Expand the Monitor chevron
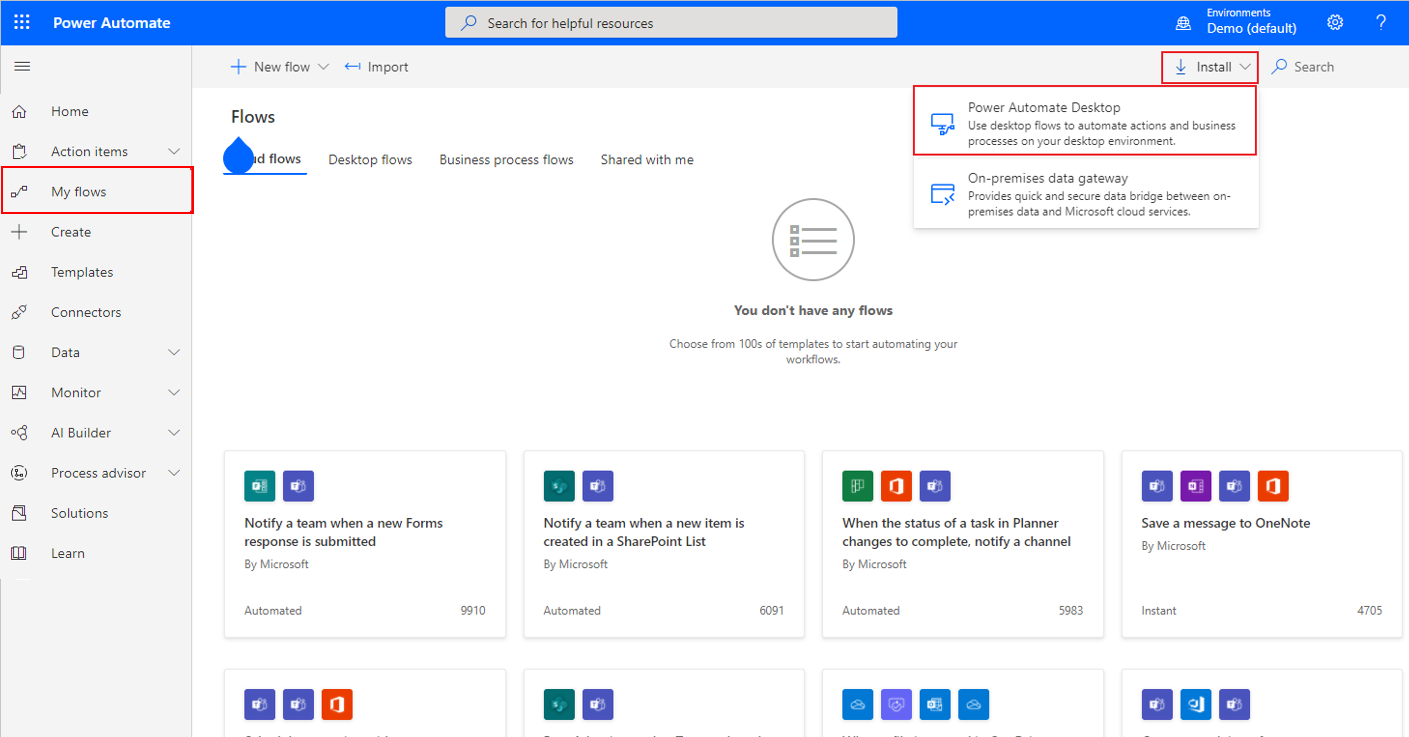The height and width of the screenshot is (737, 1409). (x=174, y=393)
